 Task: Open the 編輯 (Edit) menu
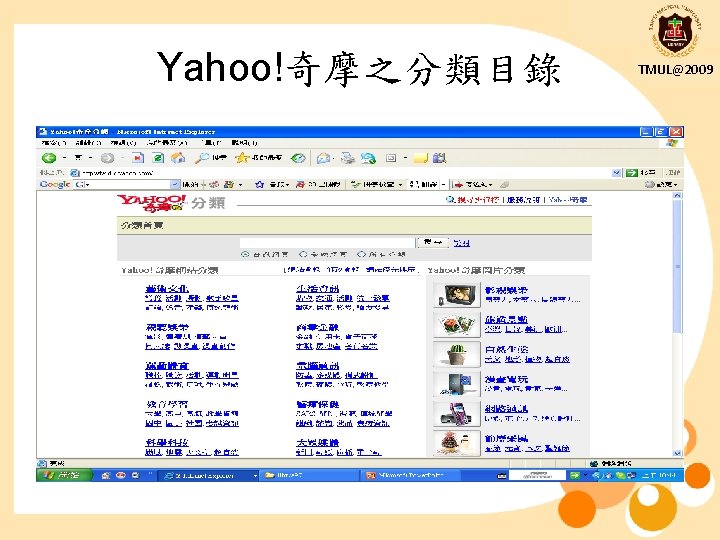click(88, 143)
